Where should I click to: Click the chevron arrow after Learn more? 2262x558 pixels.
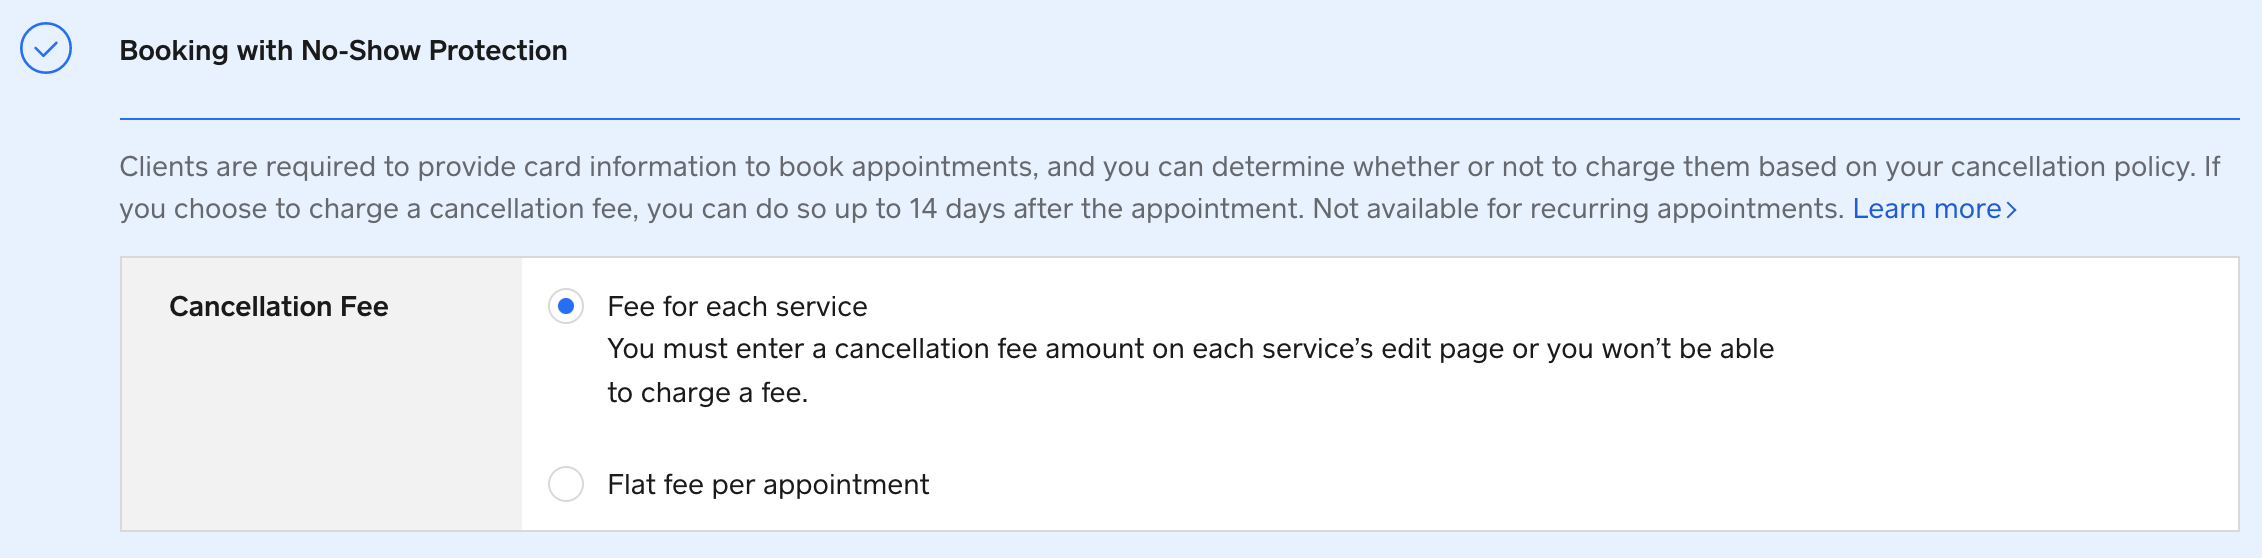click(2011, 210)
